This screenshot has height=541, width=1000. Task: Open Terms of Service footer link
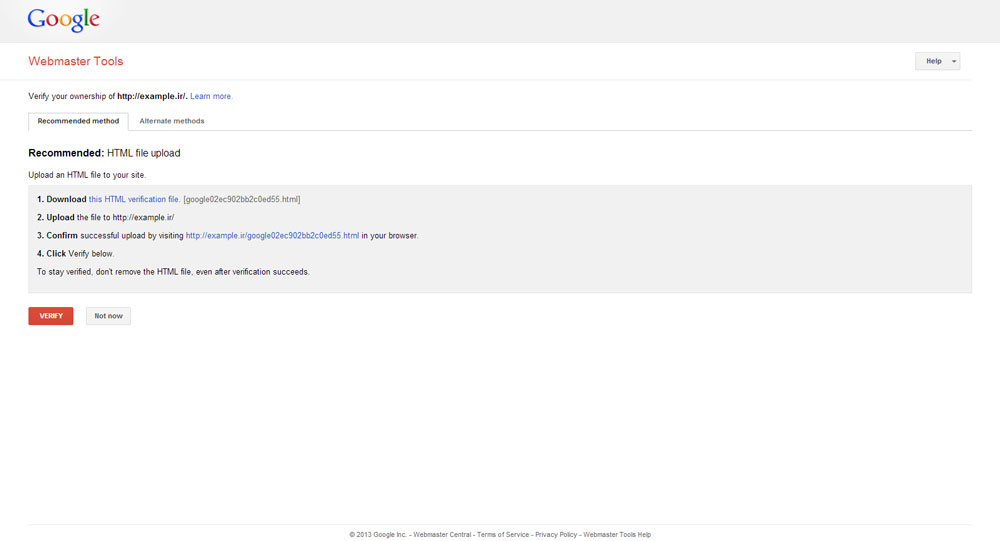pyautogui.click(x=503, y=535)
